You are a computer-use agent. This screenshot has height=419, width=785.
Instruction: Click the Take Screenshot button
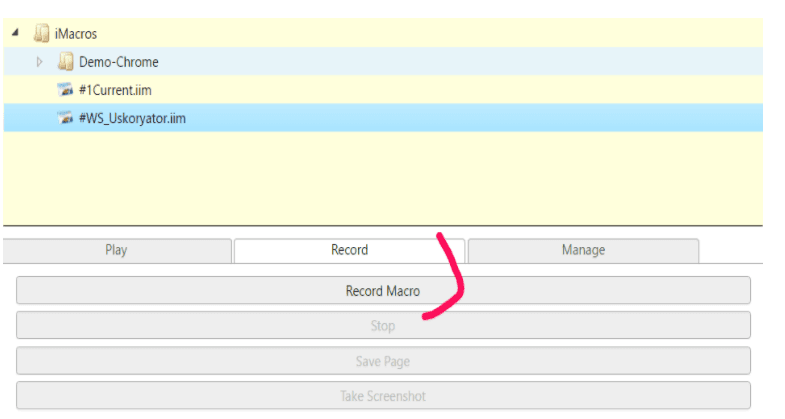click(383, 395)
